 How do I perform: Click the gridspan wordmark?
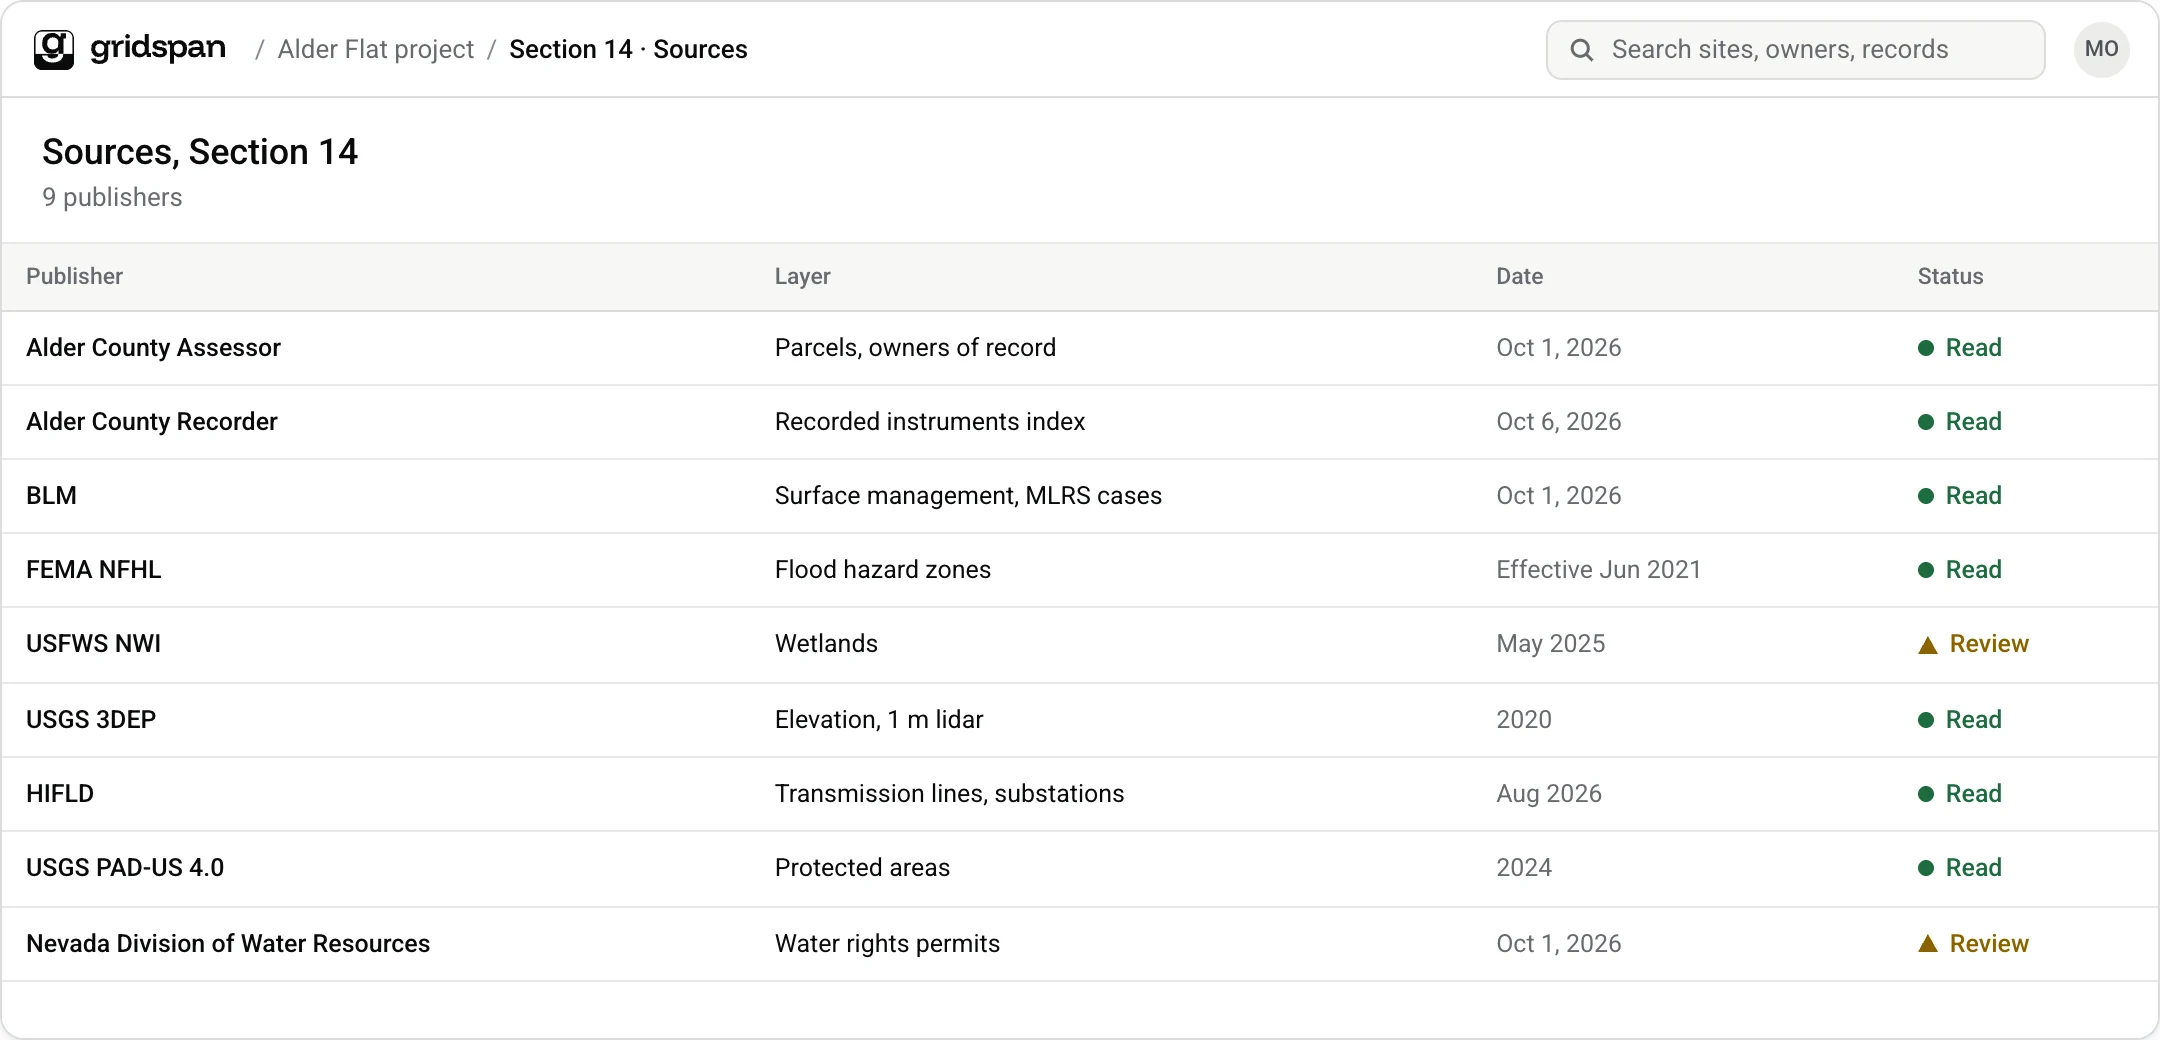click(x=158, y=48)
